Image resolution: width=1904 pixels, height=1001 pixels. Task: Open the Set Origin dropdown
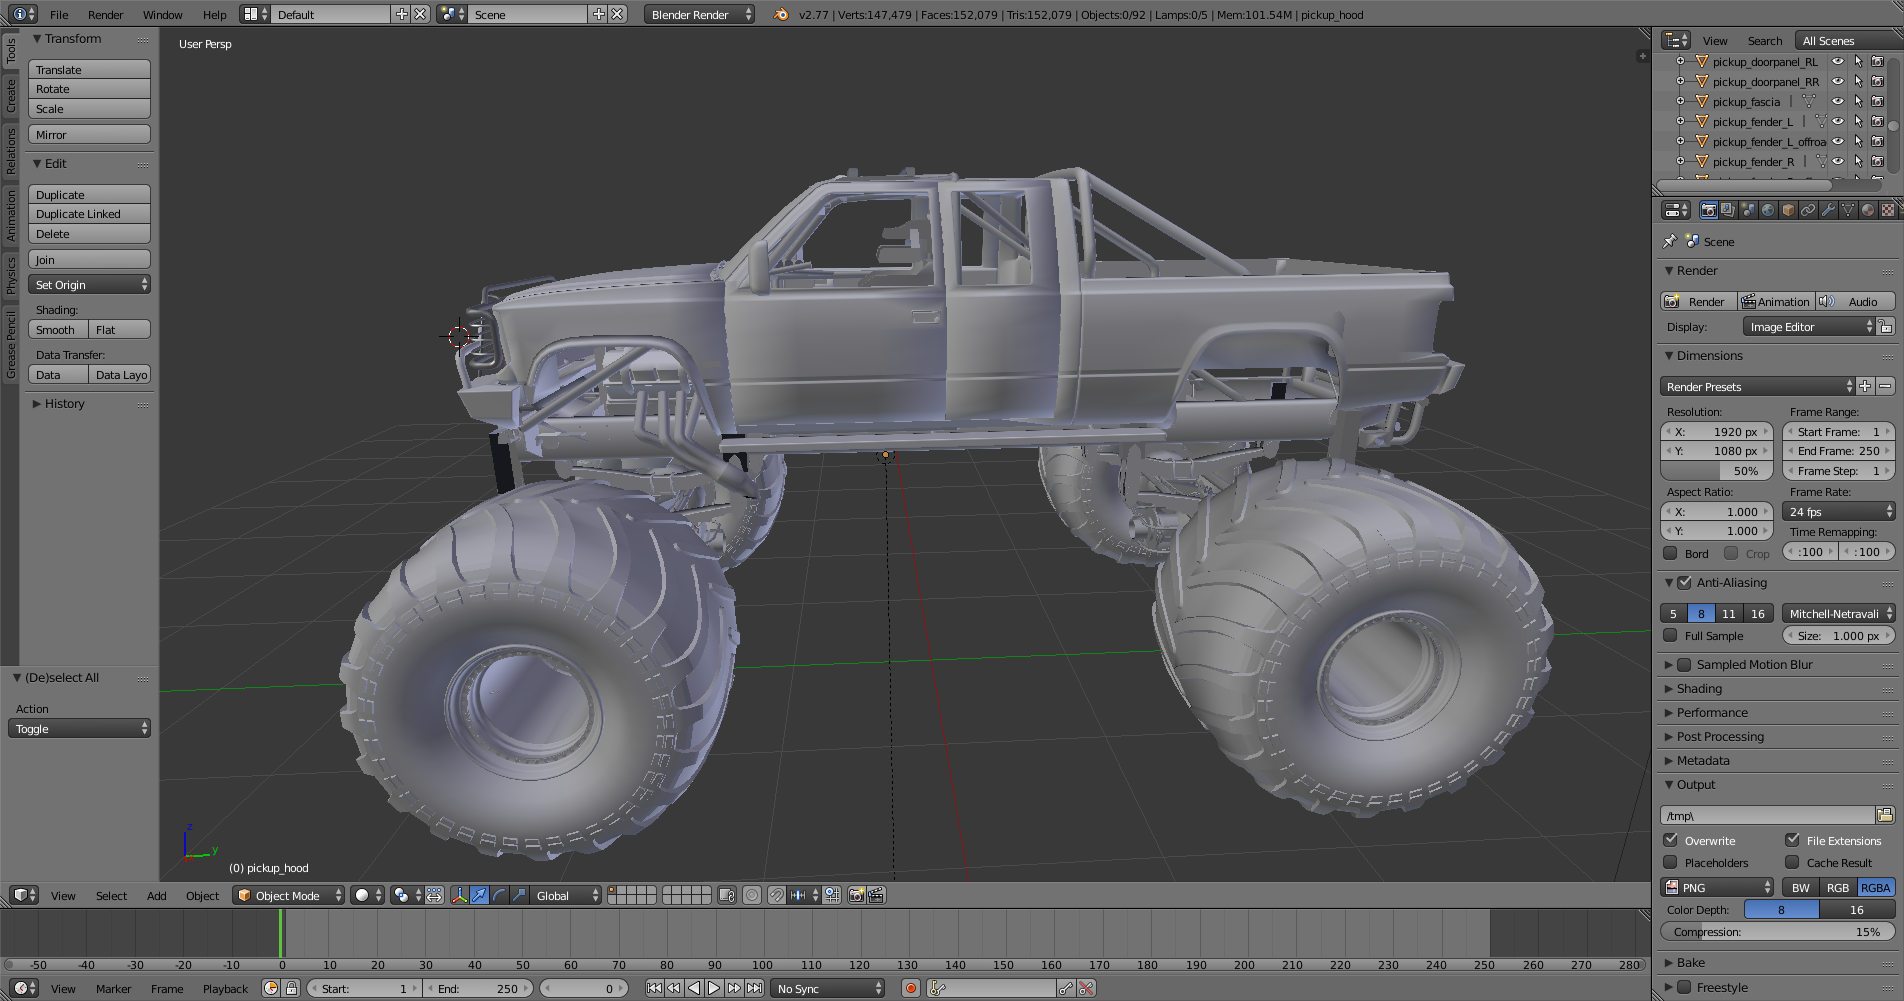(90, 285)
